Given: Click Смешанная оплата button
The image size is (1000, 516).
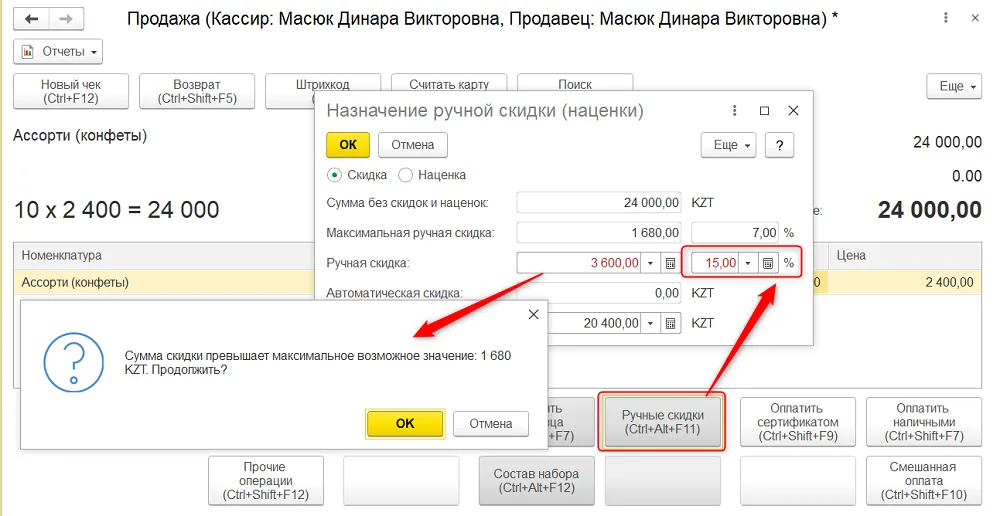Looking at the screenshot, I should [923, 480].
